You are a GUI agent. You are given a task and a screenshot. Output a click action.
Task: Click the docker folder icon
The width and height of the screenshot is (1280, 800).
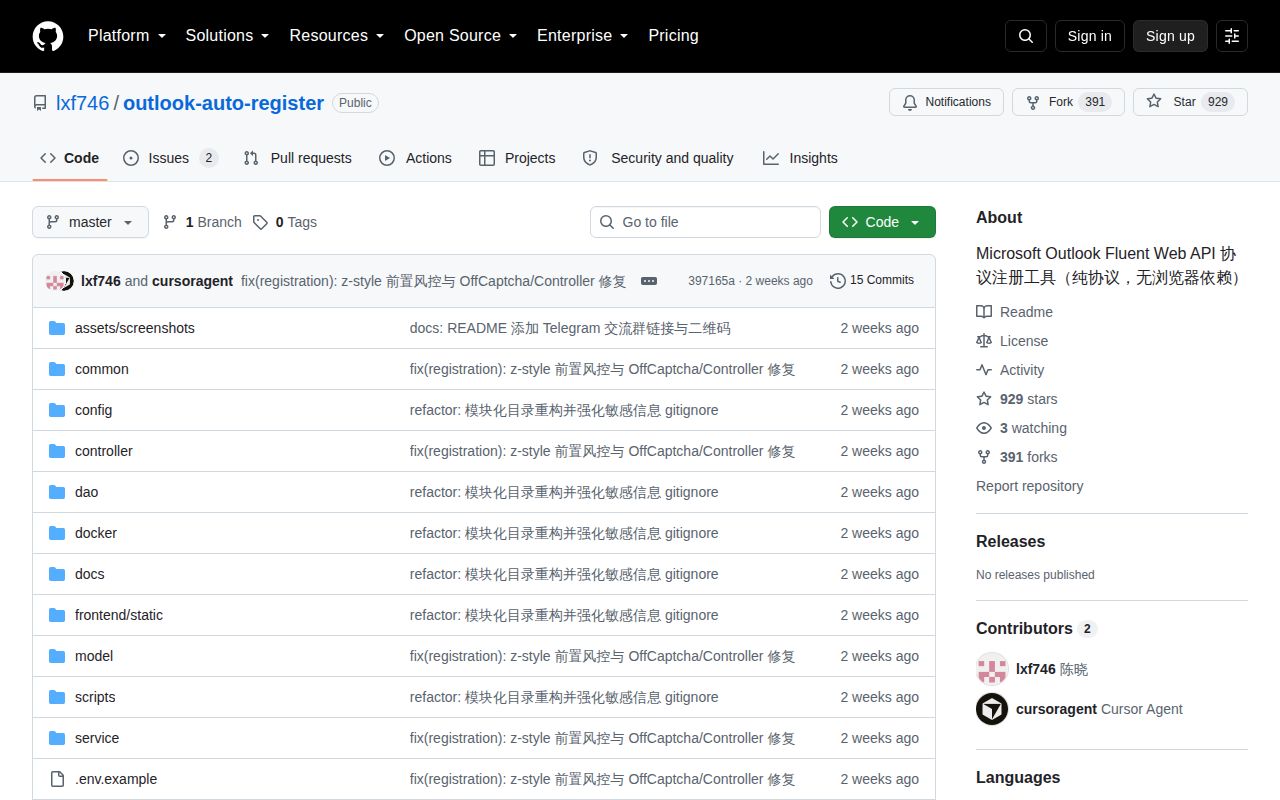coord(57,533)
